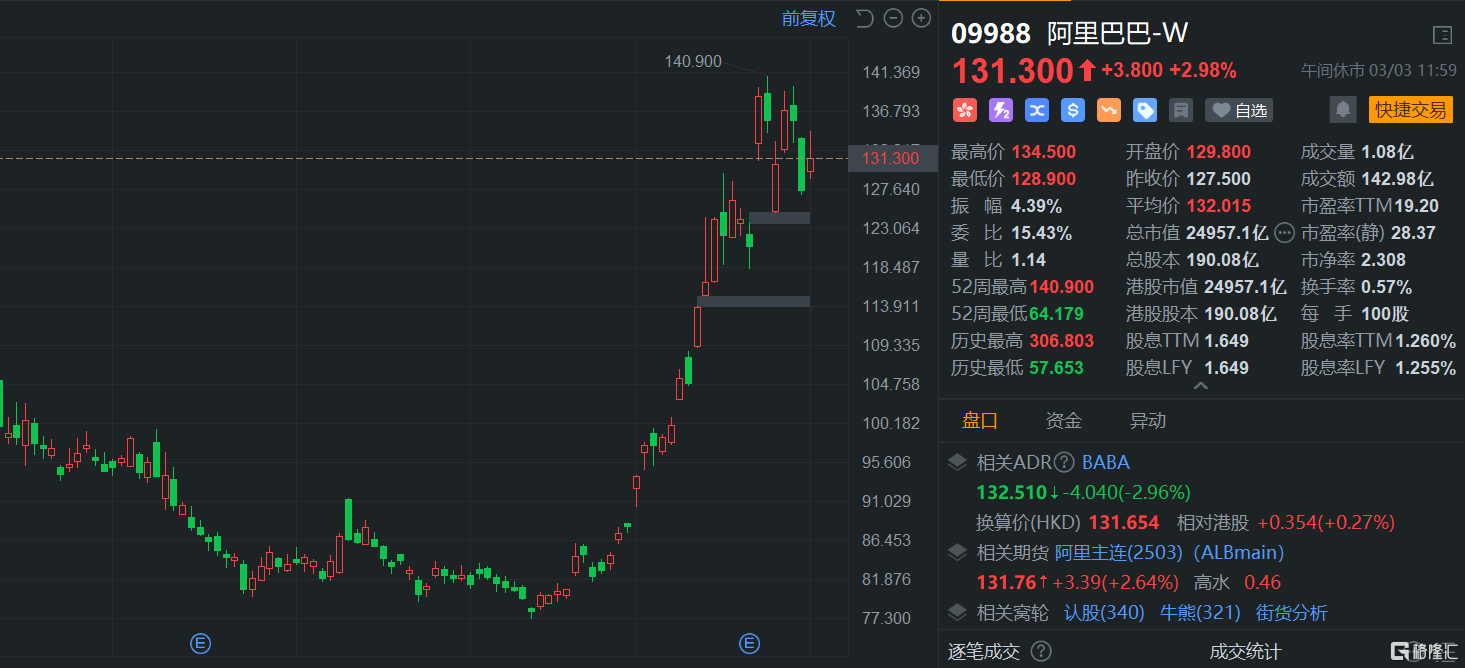Toggle the side panel layout icon
Screen dimensions: 1465x668
(x=1442, y=35)
